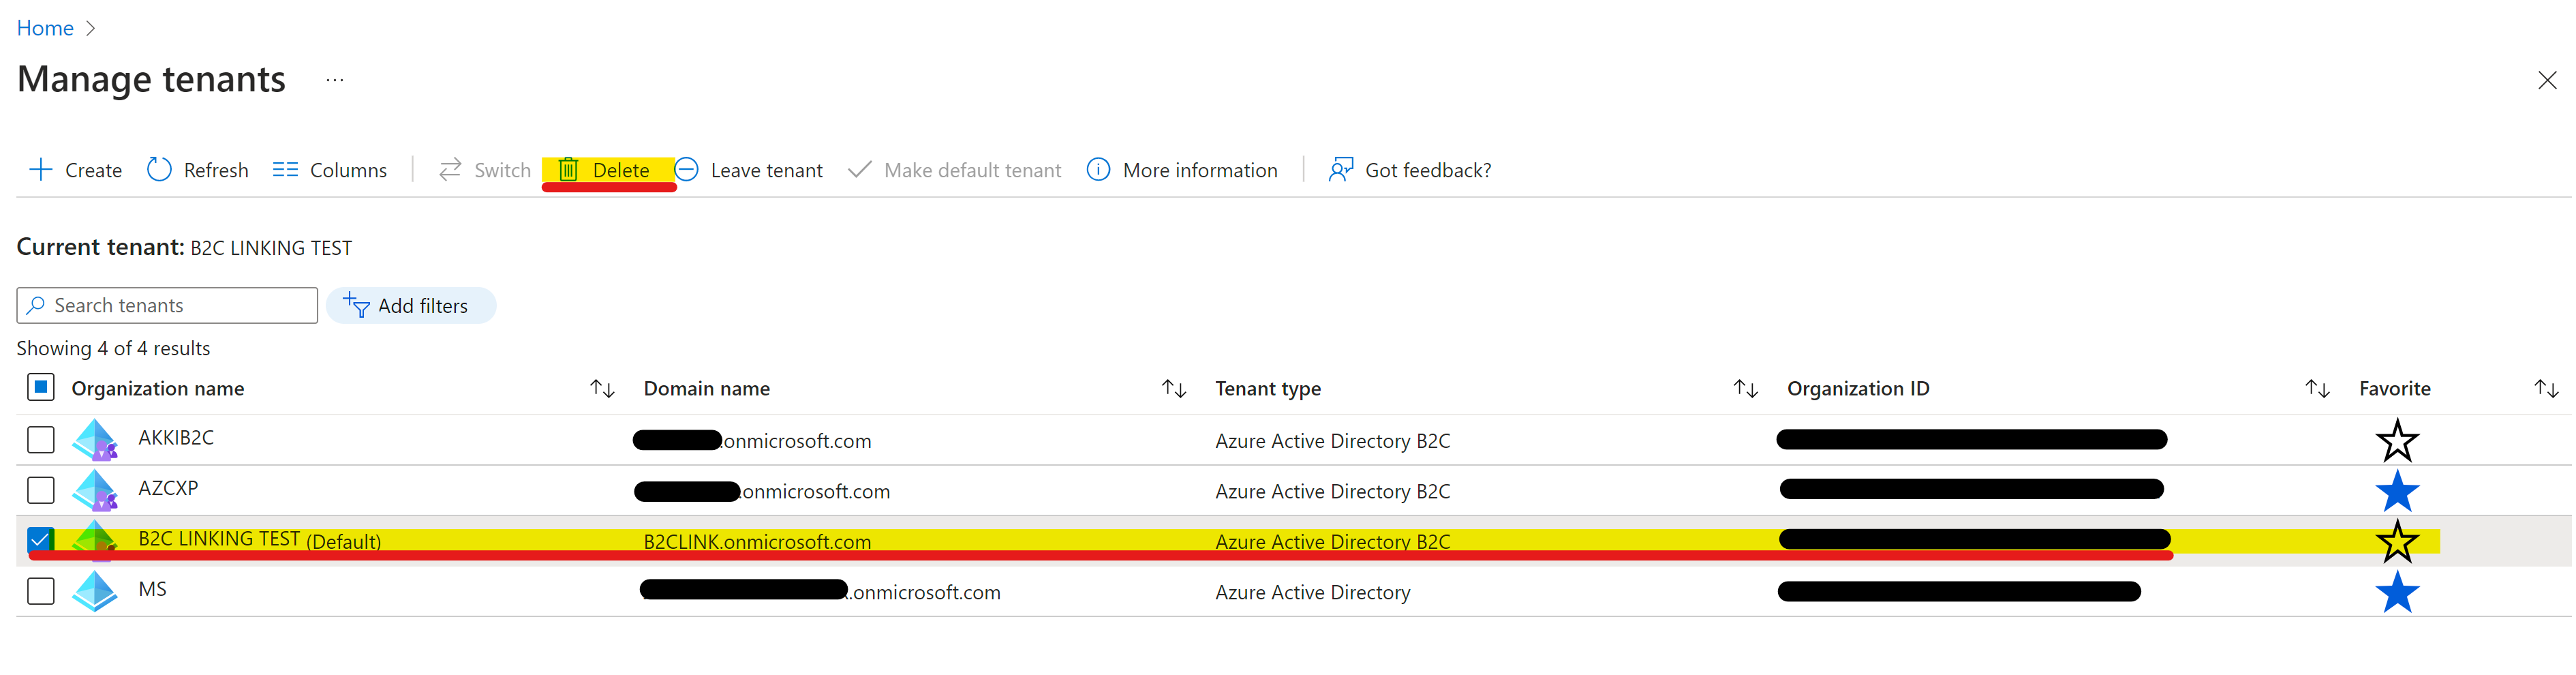Click the breadcrumb chevron after Home
Screen dimensions: 2576x675
coord(91,29)
